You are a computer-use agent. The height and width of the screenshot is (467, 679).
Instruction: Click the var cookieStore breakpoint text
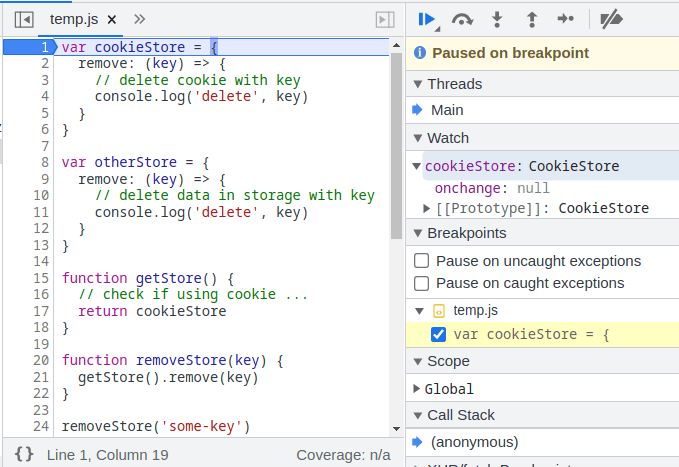pos(531,334)
